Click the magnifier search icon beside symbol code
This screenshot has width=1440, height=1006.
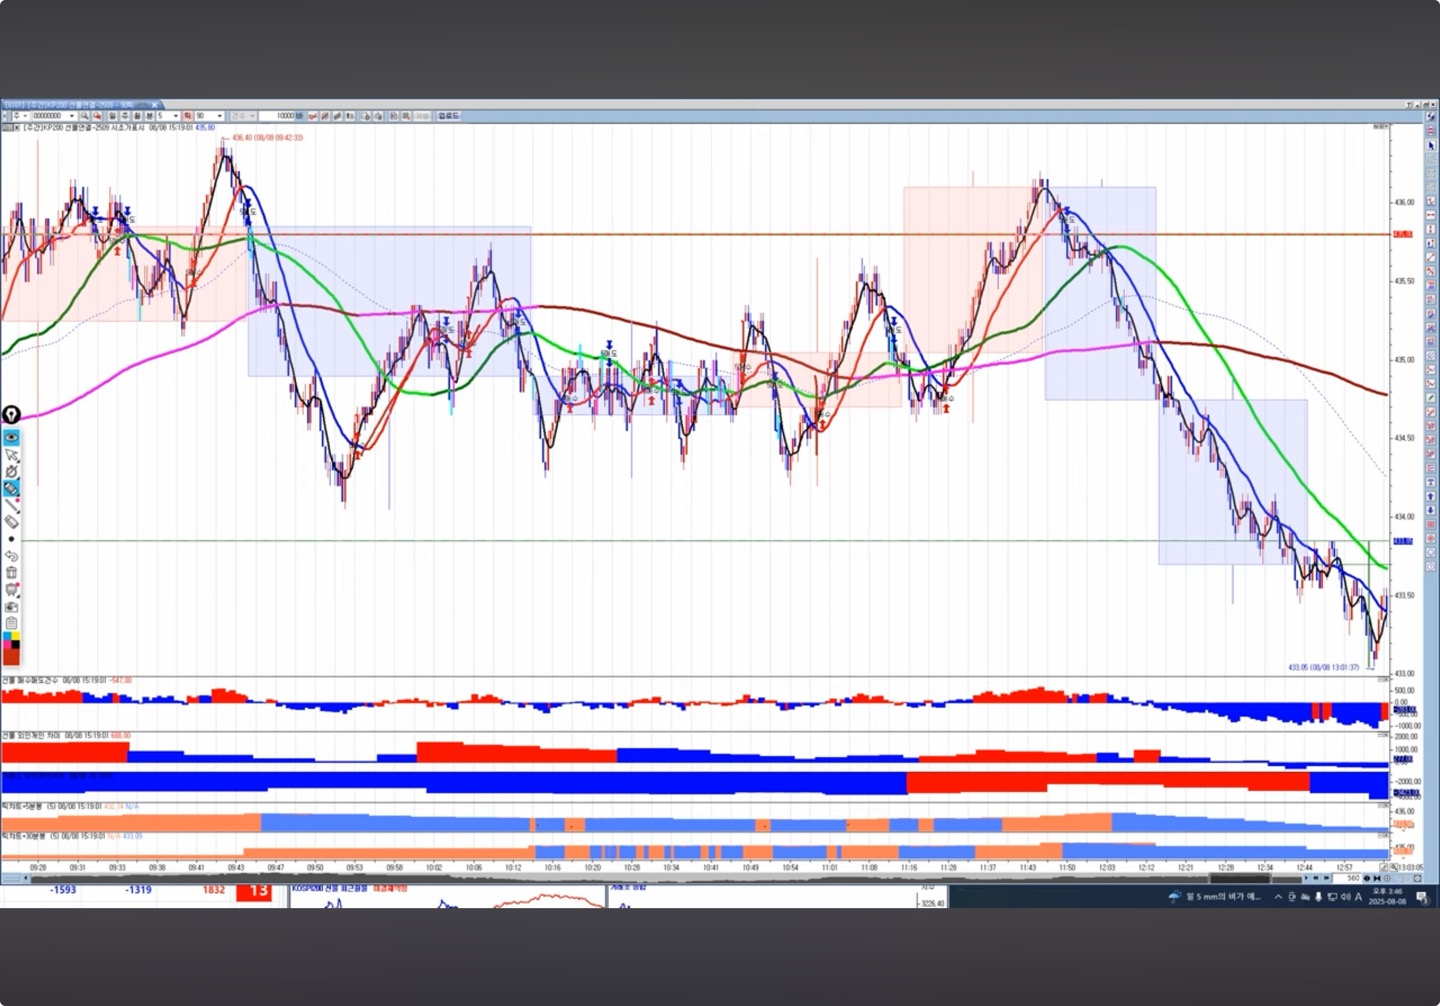click(x=85, y=116)
